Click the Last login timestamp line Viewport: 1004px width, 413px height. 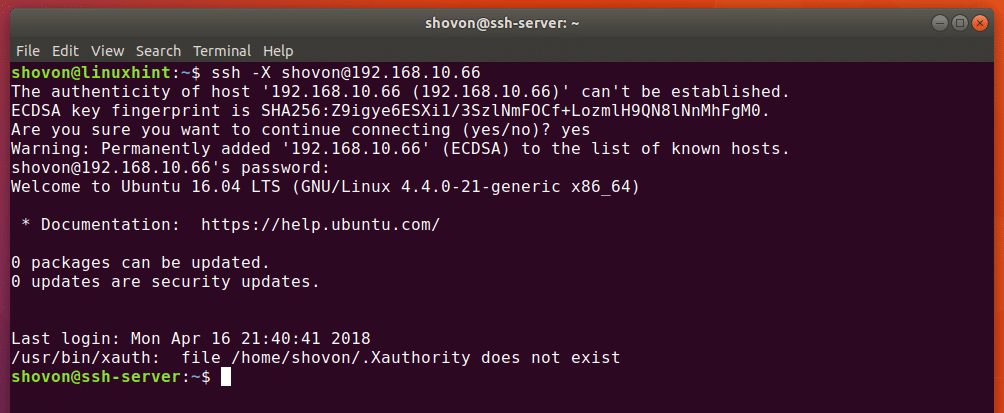pyautogui.click(x=190, y=338)
